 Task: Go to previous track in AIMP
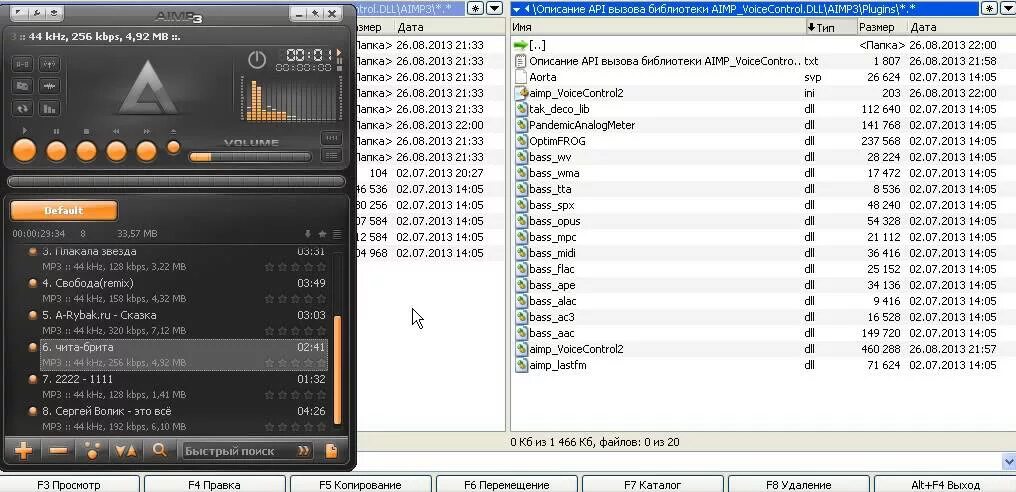coord(117,151)
